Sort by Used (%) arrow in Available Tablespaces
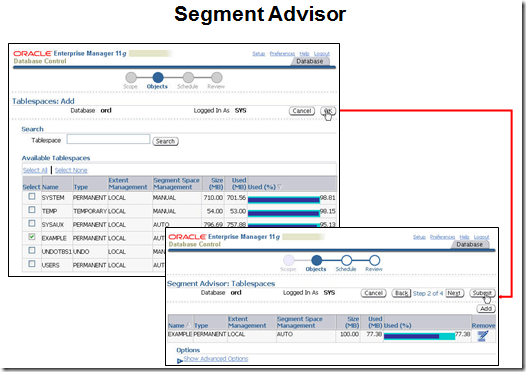526x372 pixels. click(x=279, y=187)
